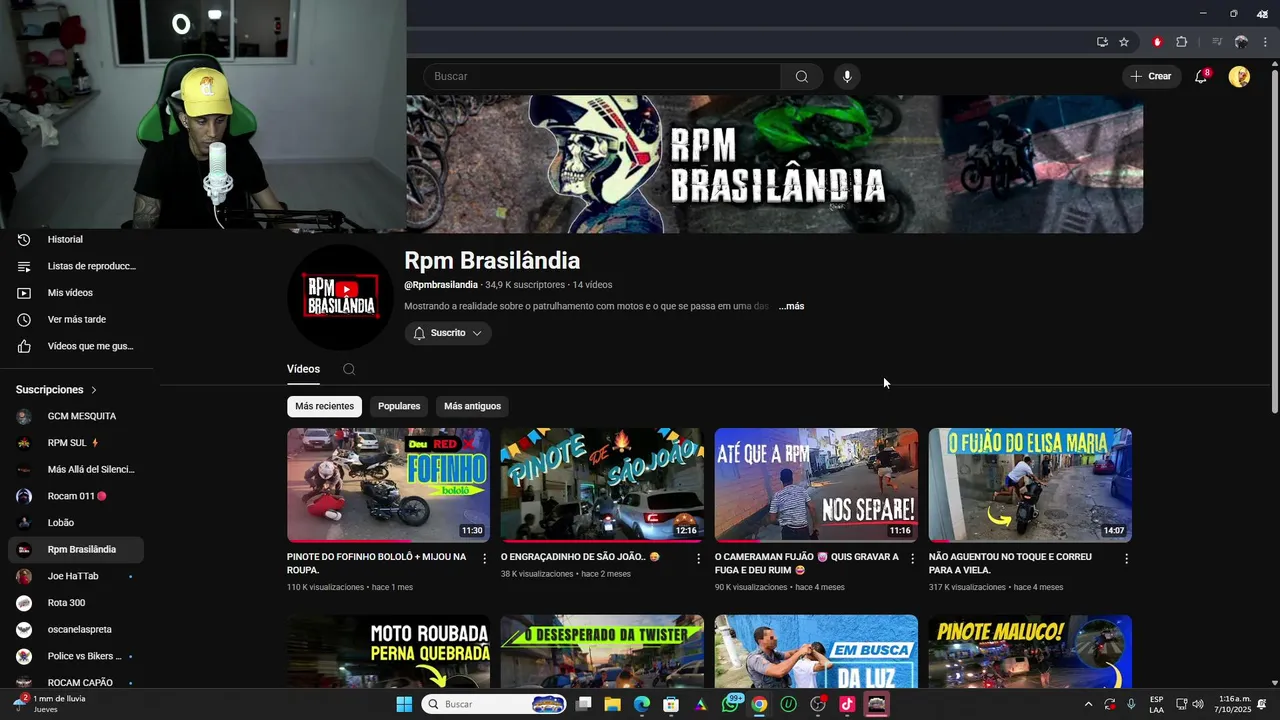Open Police vs Bikers subscription channel
This screenshot has height=720, width=1280.
[x=76, y=656]
